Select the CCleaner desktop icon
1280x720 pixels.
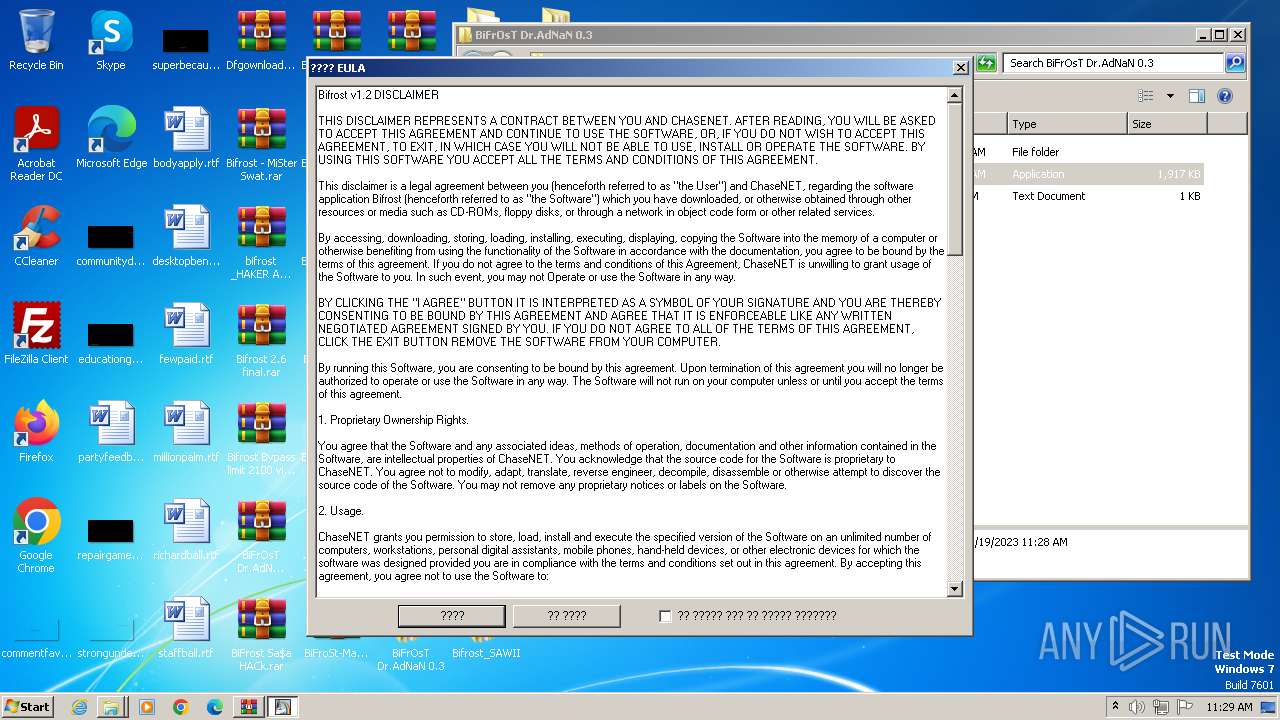pyautogui.click(x=36, y=236)
